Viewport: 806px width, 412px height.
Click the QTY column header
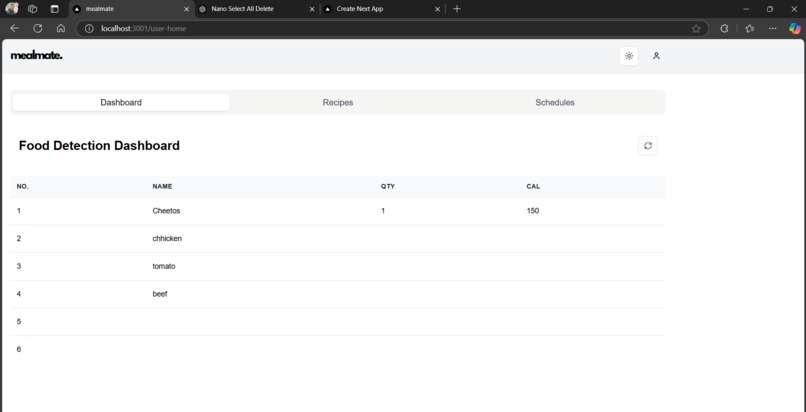click(x=388, y=186)
